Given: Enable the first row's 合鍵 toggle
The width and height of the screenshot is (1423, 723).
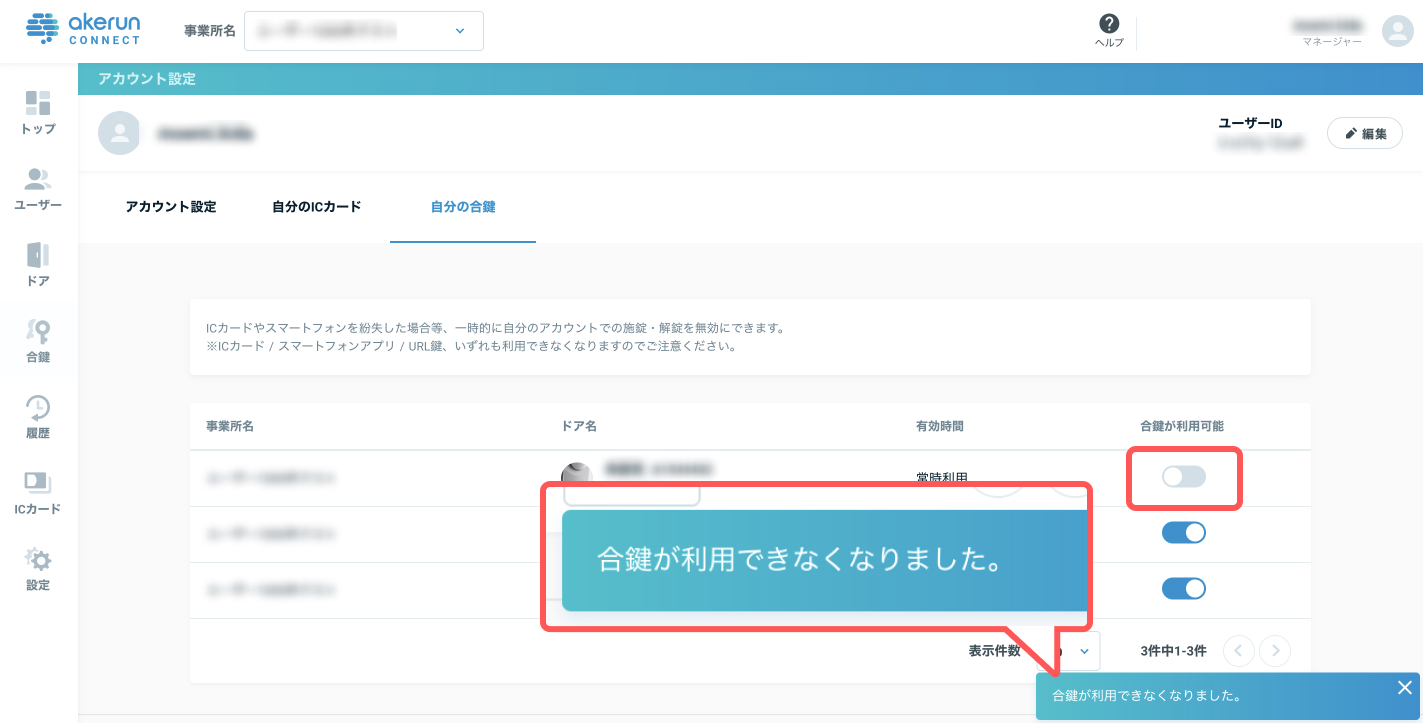Looking at the screenshot, I should [1184, 477].
